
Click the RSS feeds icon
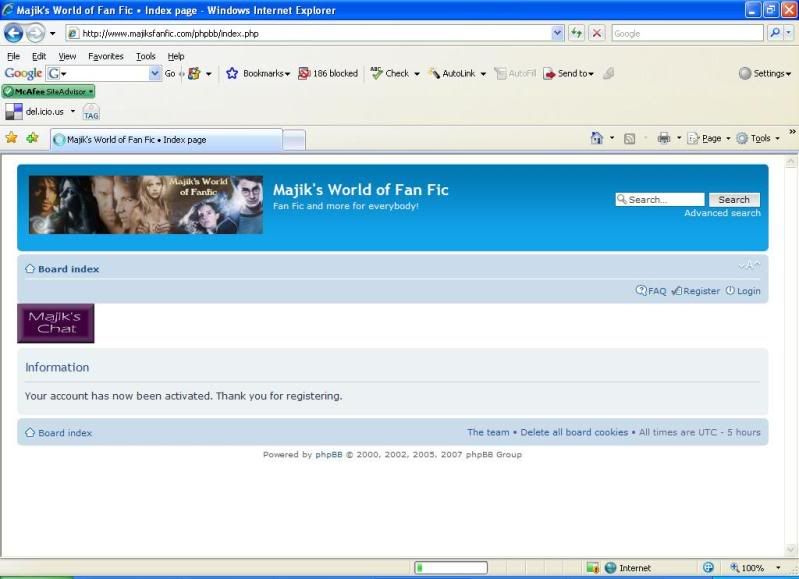click(630, 139)
